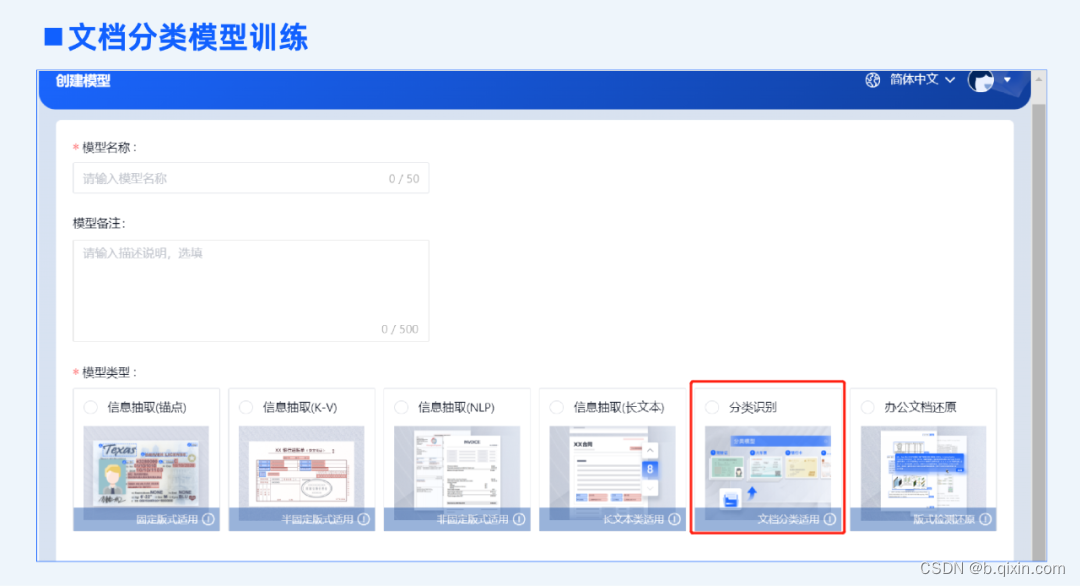Click the 办公文档还原 thumbnail image
This screenshot has width=1080, height=586.
click(x=923, y=467)
